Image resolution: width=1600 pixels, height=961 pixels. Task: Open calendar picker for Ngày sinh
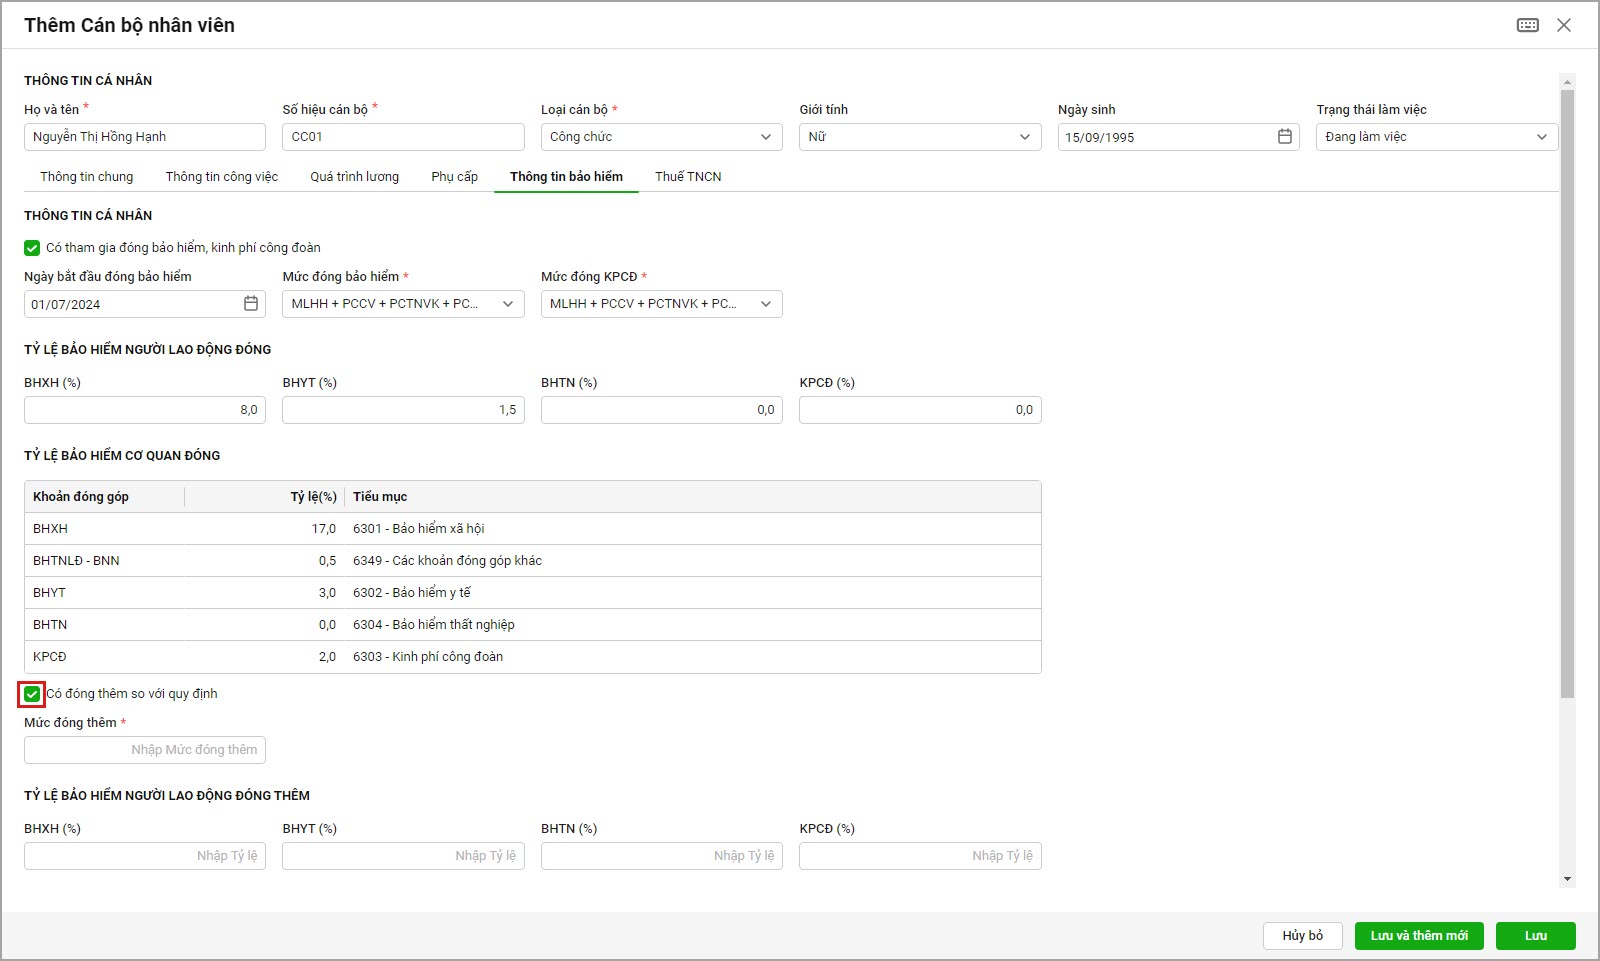coord(1285,137)
